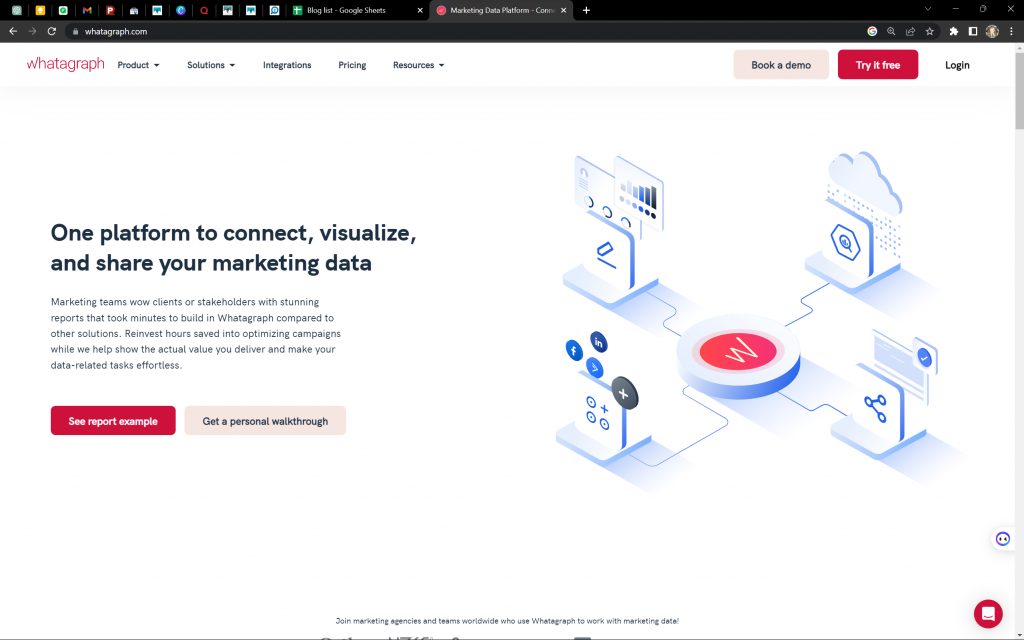Image resolution: width=1024 pixels, height=640 pixels.
Task: Click the Facebook icon in the illustration
Action: 574,351
